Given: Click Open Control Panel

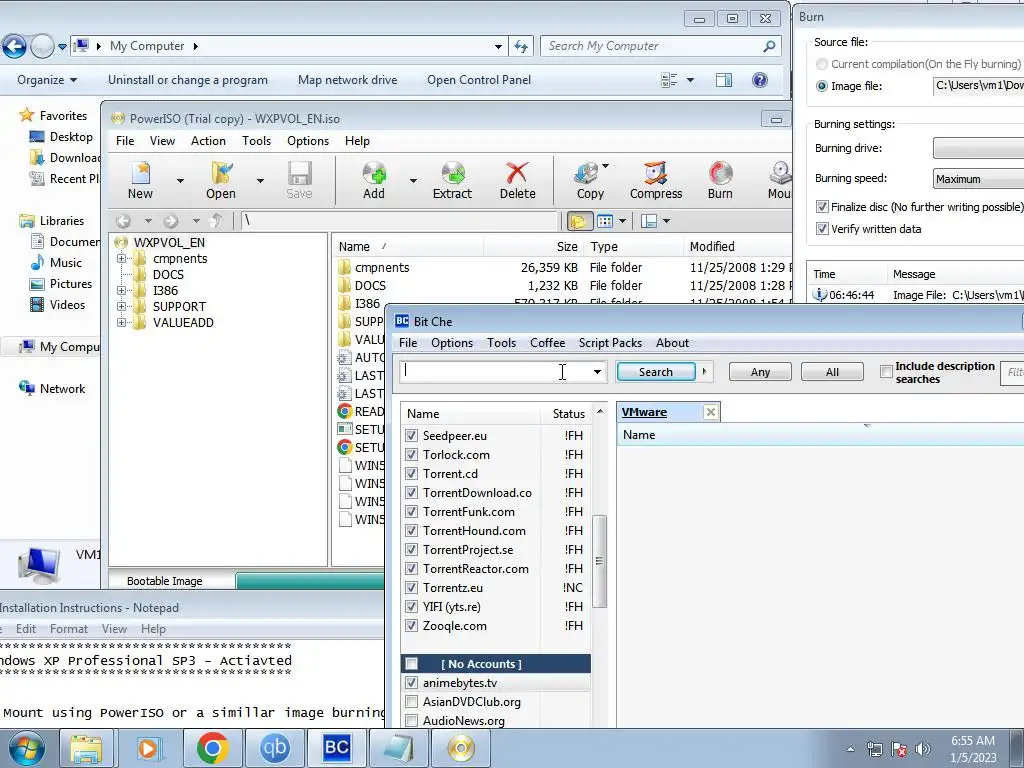Looking at the screenshot, I should [x=479, y=80].
